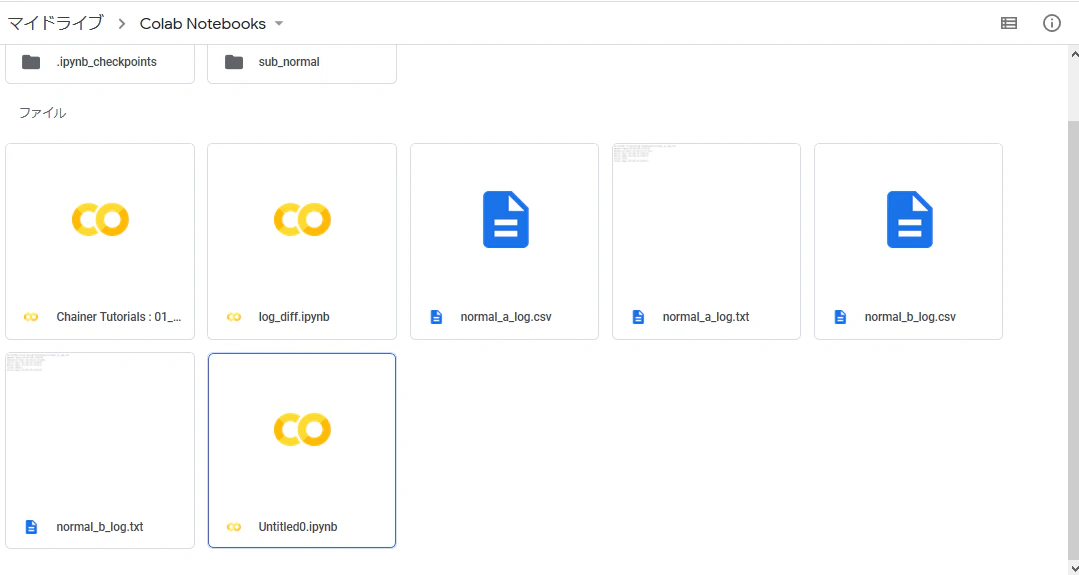Open Colab Notebooks folder dropdown
Viewport: 1079px width, 575px height.
click(279, 23)
